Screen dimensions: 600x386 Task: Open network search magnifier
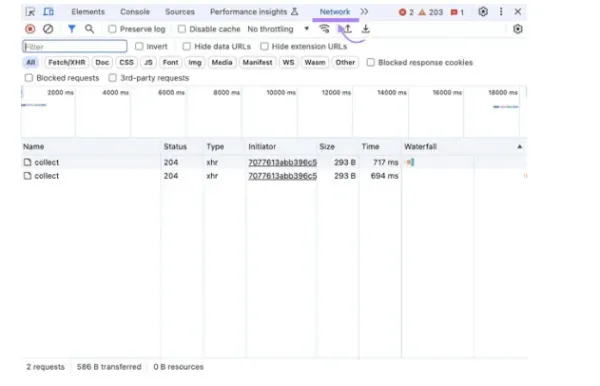(90, 29)
